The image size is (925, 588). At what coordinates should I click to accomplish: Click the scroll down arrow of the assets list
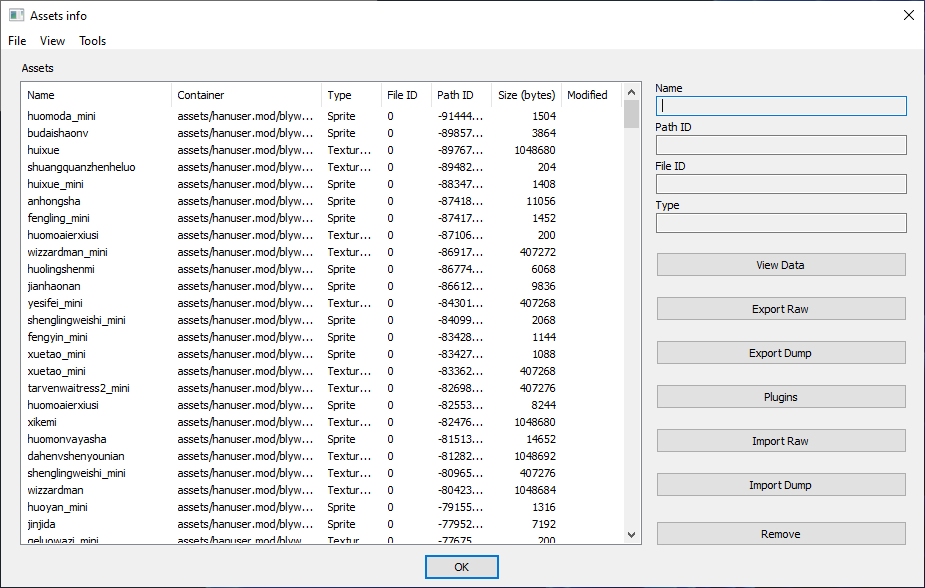[x=631, y=535]
